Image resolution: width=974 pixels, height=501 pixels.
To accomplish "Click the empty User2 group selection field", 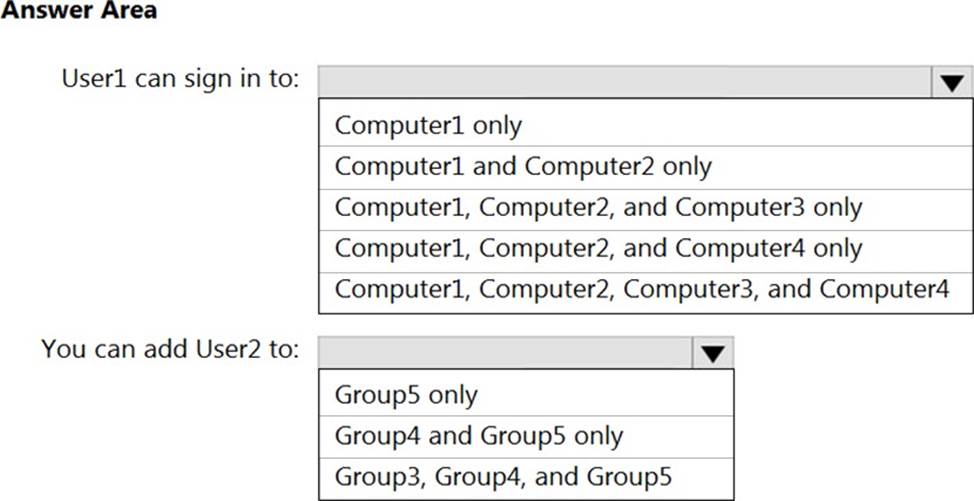I will coord(503,352).
